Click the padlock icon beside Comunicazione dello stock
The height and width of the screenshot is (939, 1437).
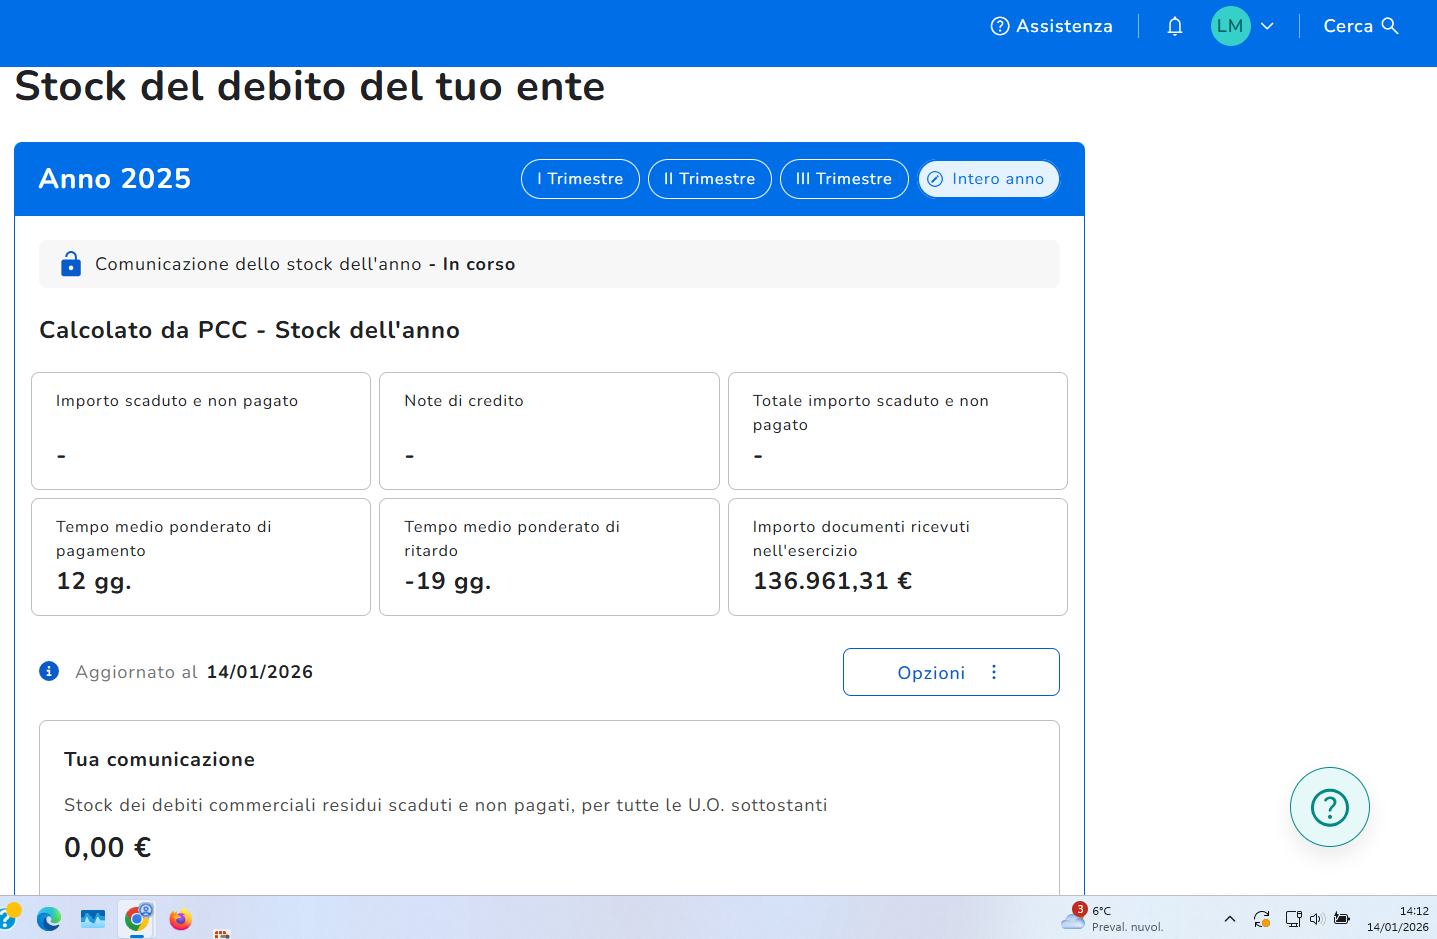(x=71, y=264)
